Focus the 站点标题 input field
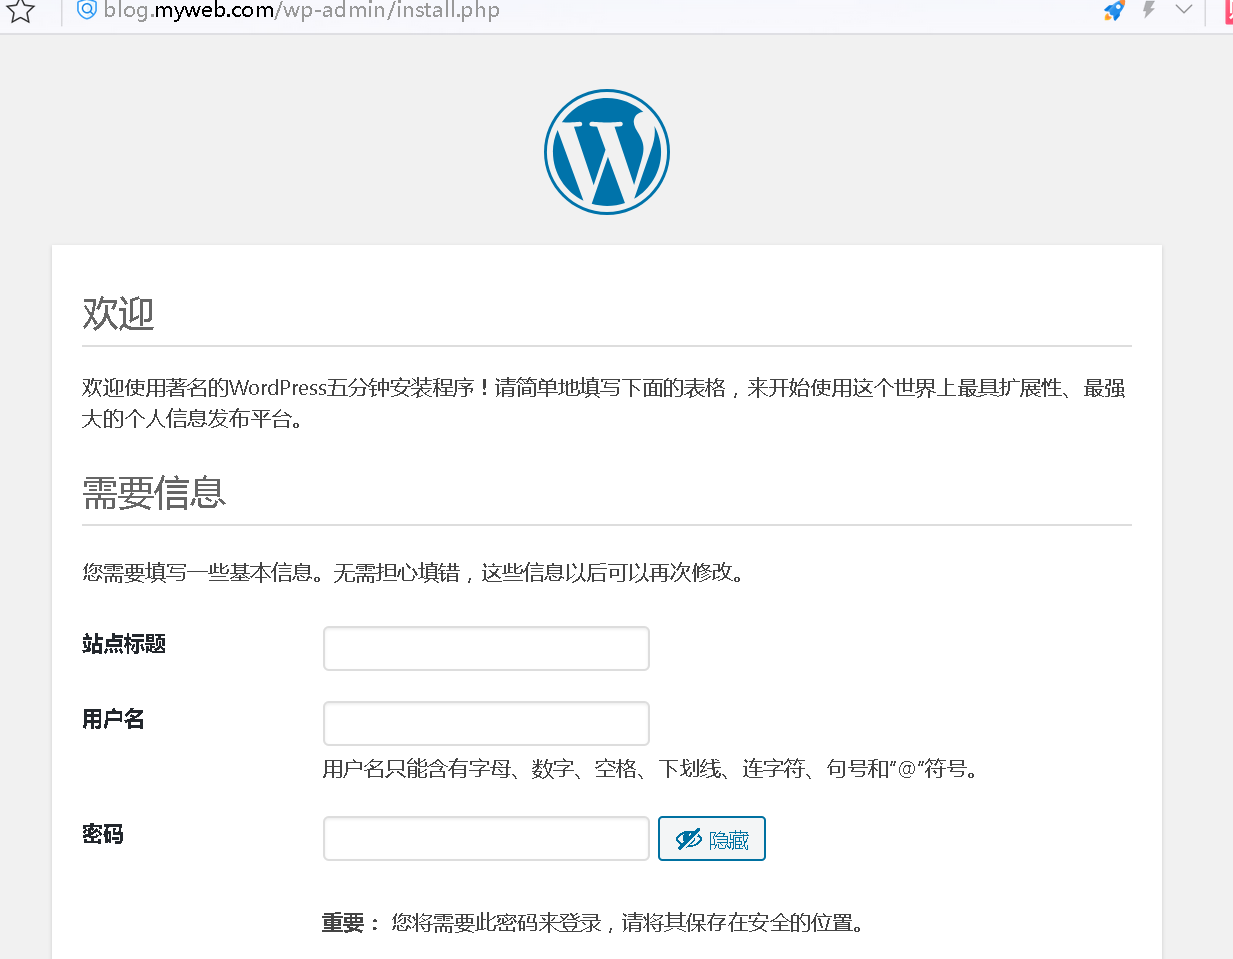 click(486, 648)
